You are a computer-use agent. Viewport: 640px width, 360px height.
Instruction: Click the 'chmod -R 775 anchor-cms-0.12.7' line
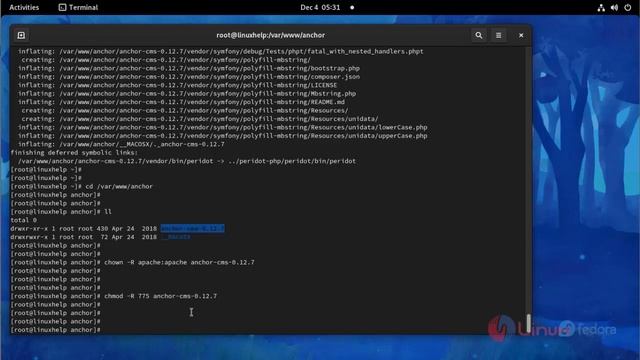point(113,296)
